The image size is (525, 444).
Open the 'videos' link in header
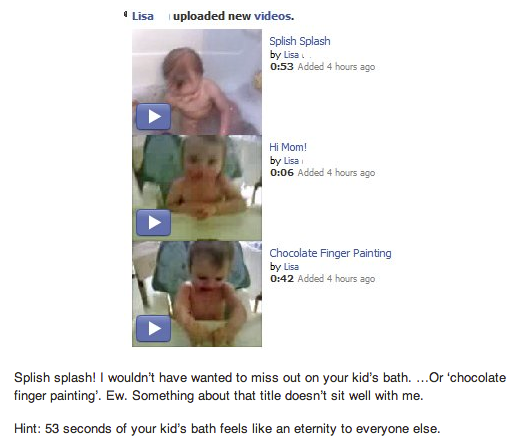(274, 16)
